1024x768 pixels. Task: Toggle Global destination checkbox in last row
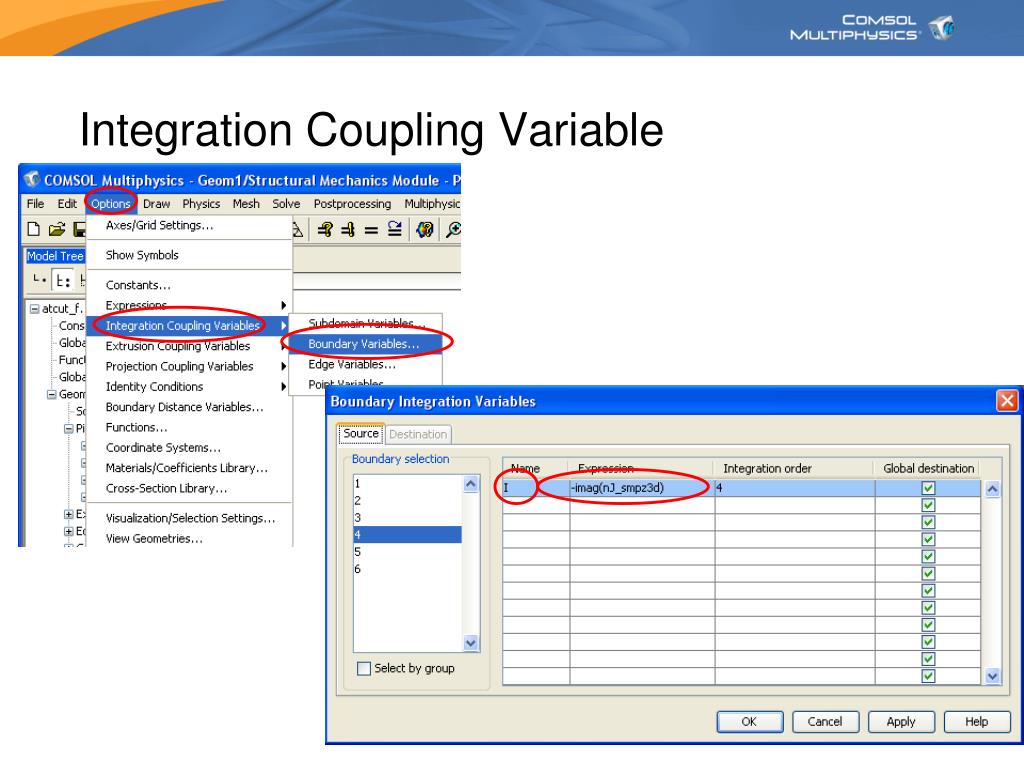tap(928, 676)
